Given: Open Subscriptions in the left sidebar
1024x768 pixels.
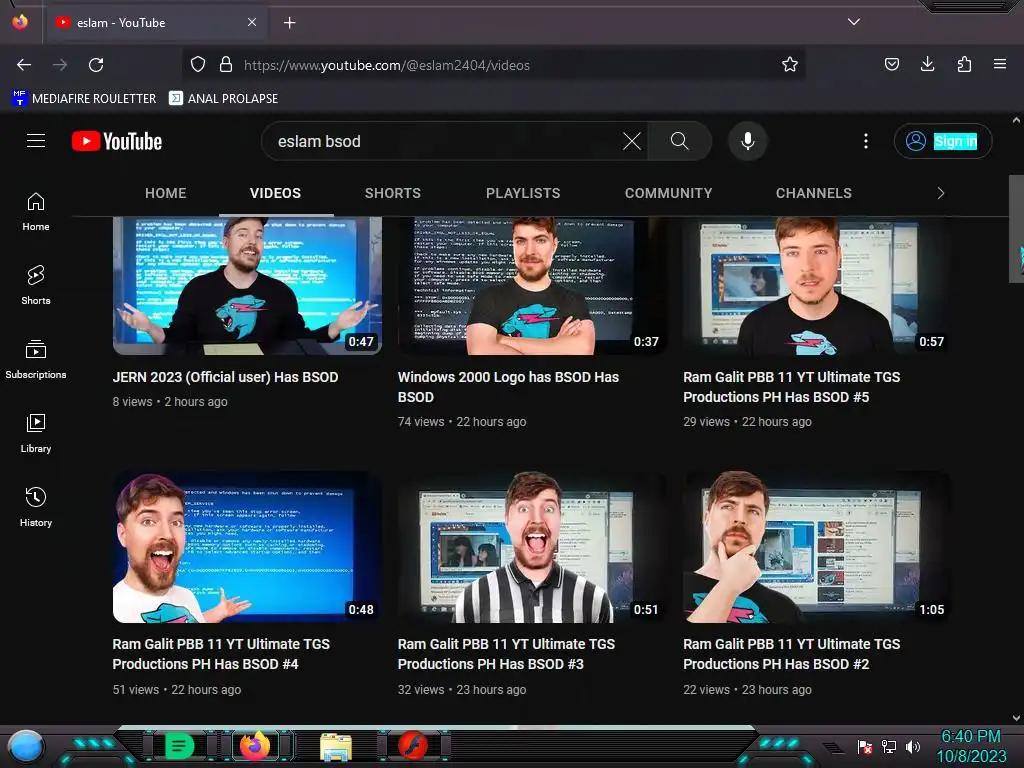Looking at the screenshot, I should tap(36, 359).
